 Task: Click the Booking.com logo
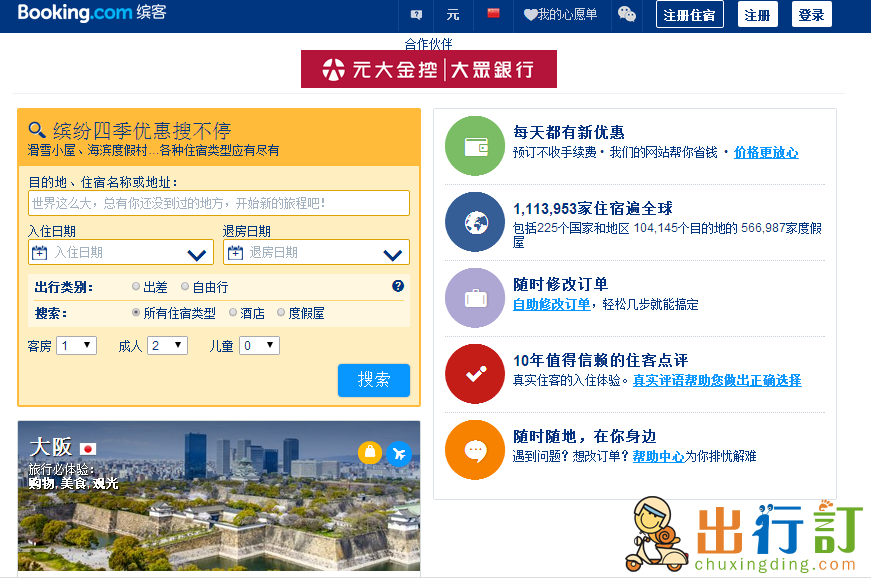92,12
